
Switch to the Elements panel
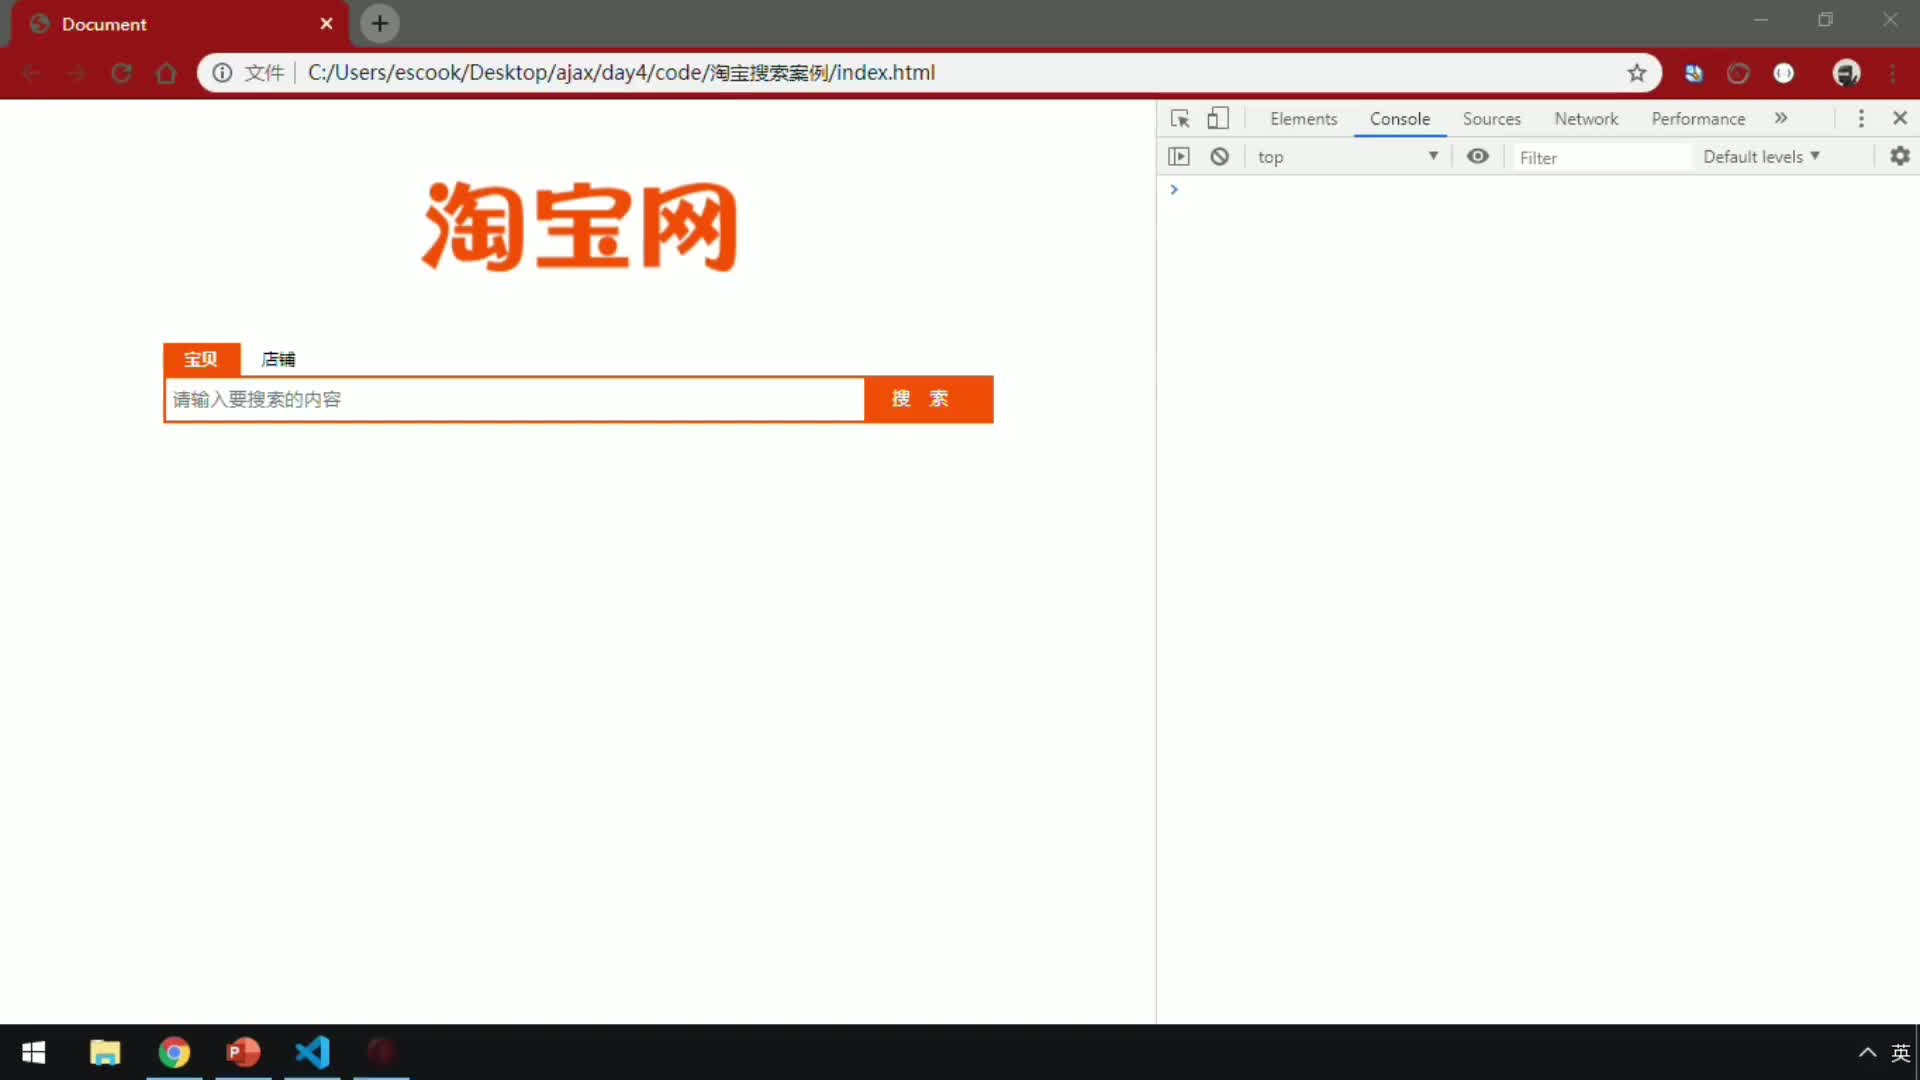click(1303, 119)
